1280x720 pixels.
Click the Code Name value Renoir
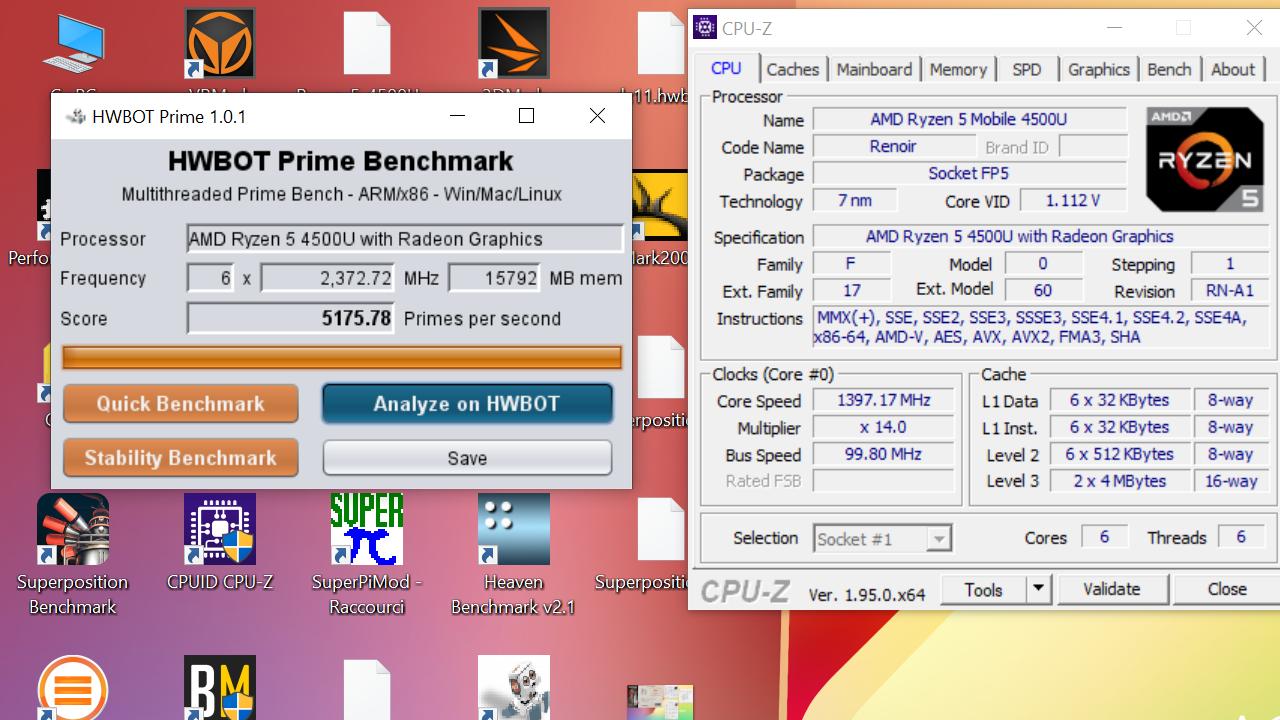tap(892, 146)
